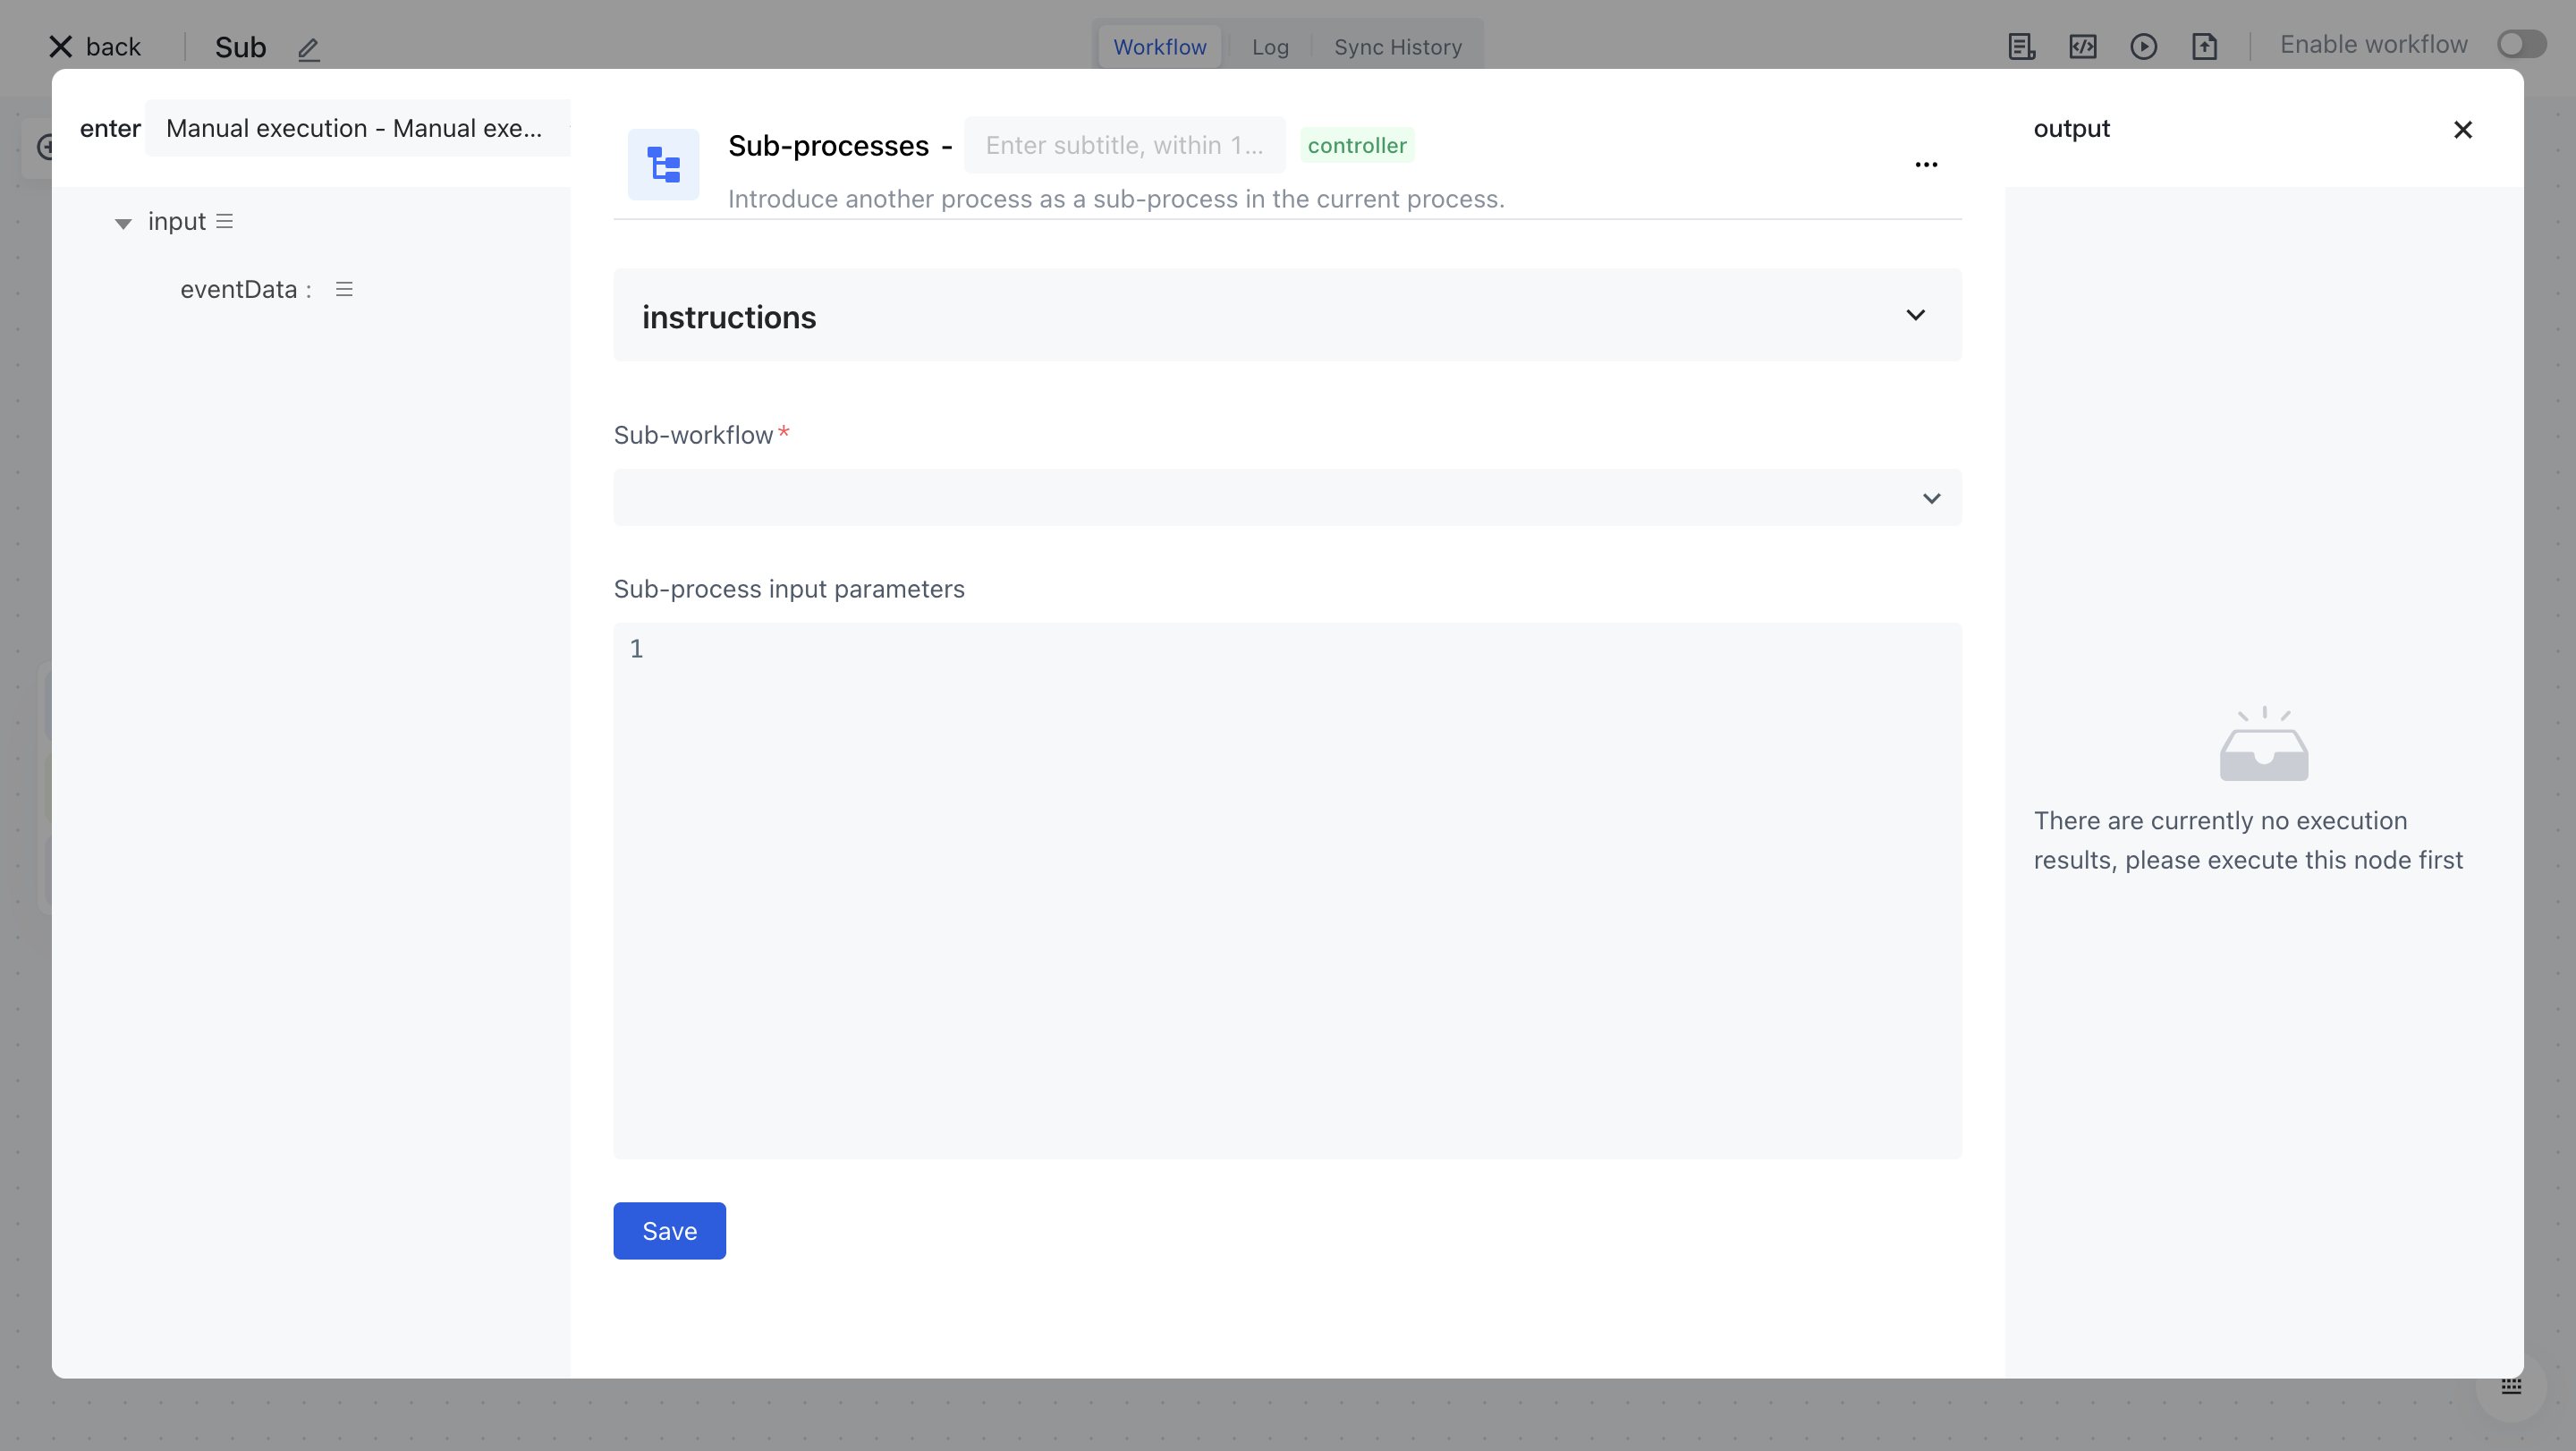Click the subtitle input field
The image size is (2576, 1451).
1124,146
